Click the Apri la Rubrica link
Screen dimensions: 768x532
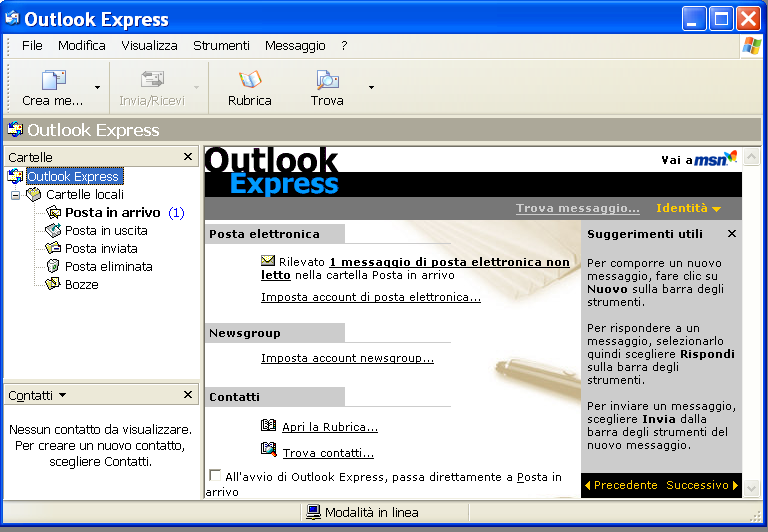(330, 427)
